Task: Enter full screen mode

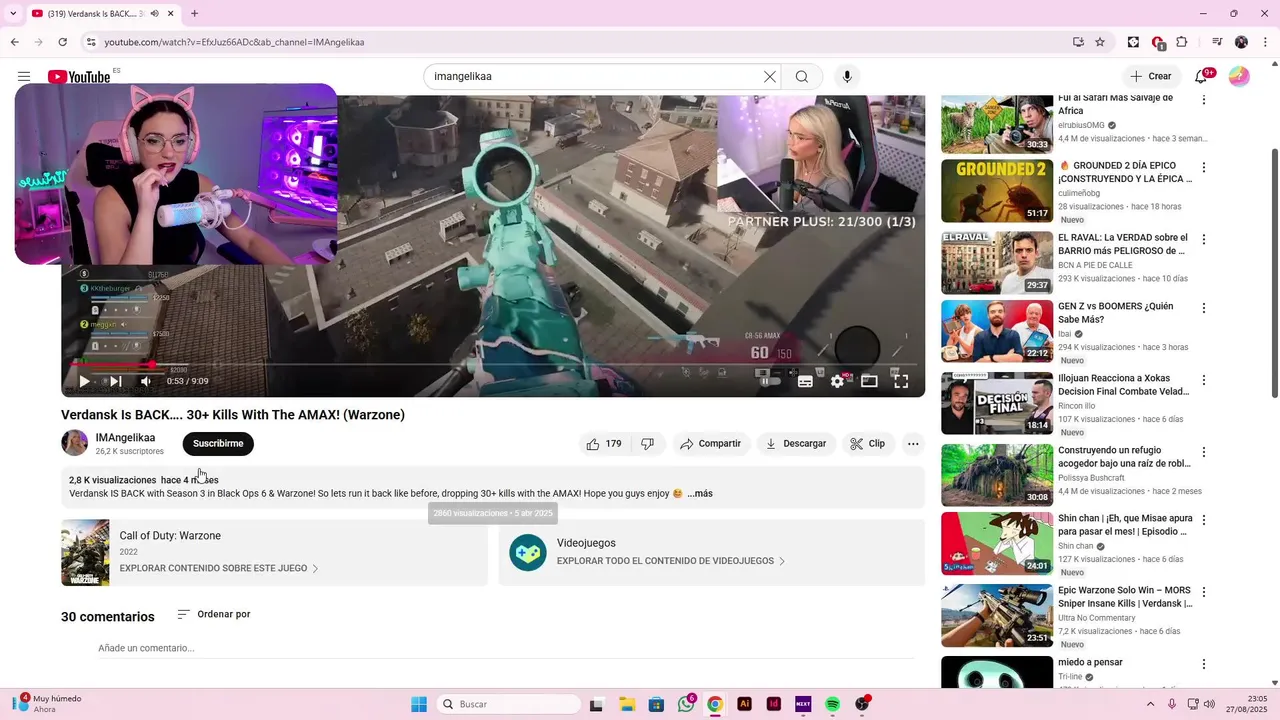Action: pyautogui.click(x=901, y=381)
